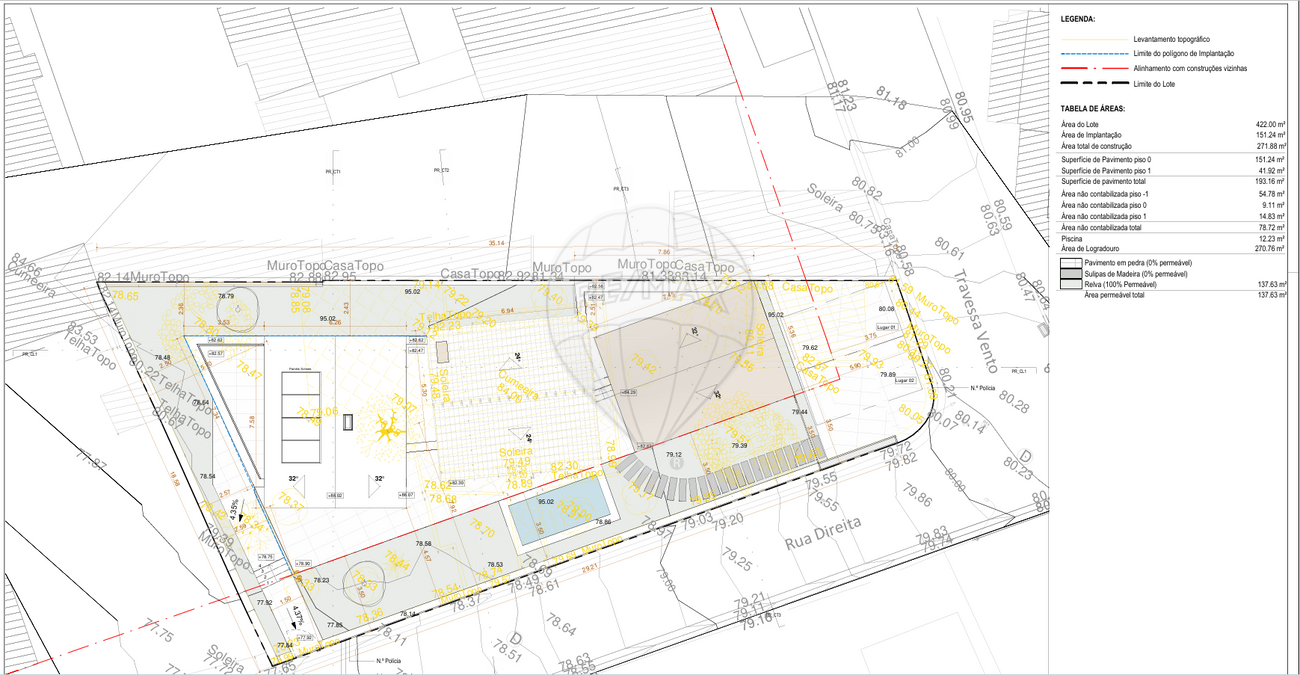
Task: Click the Sulipas de Madeira grey swatch
Action: click(x=1071, y=273)
